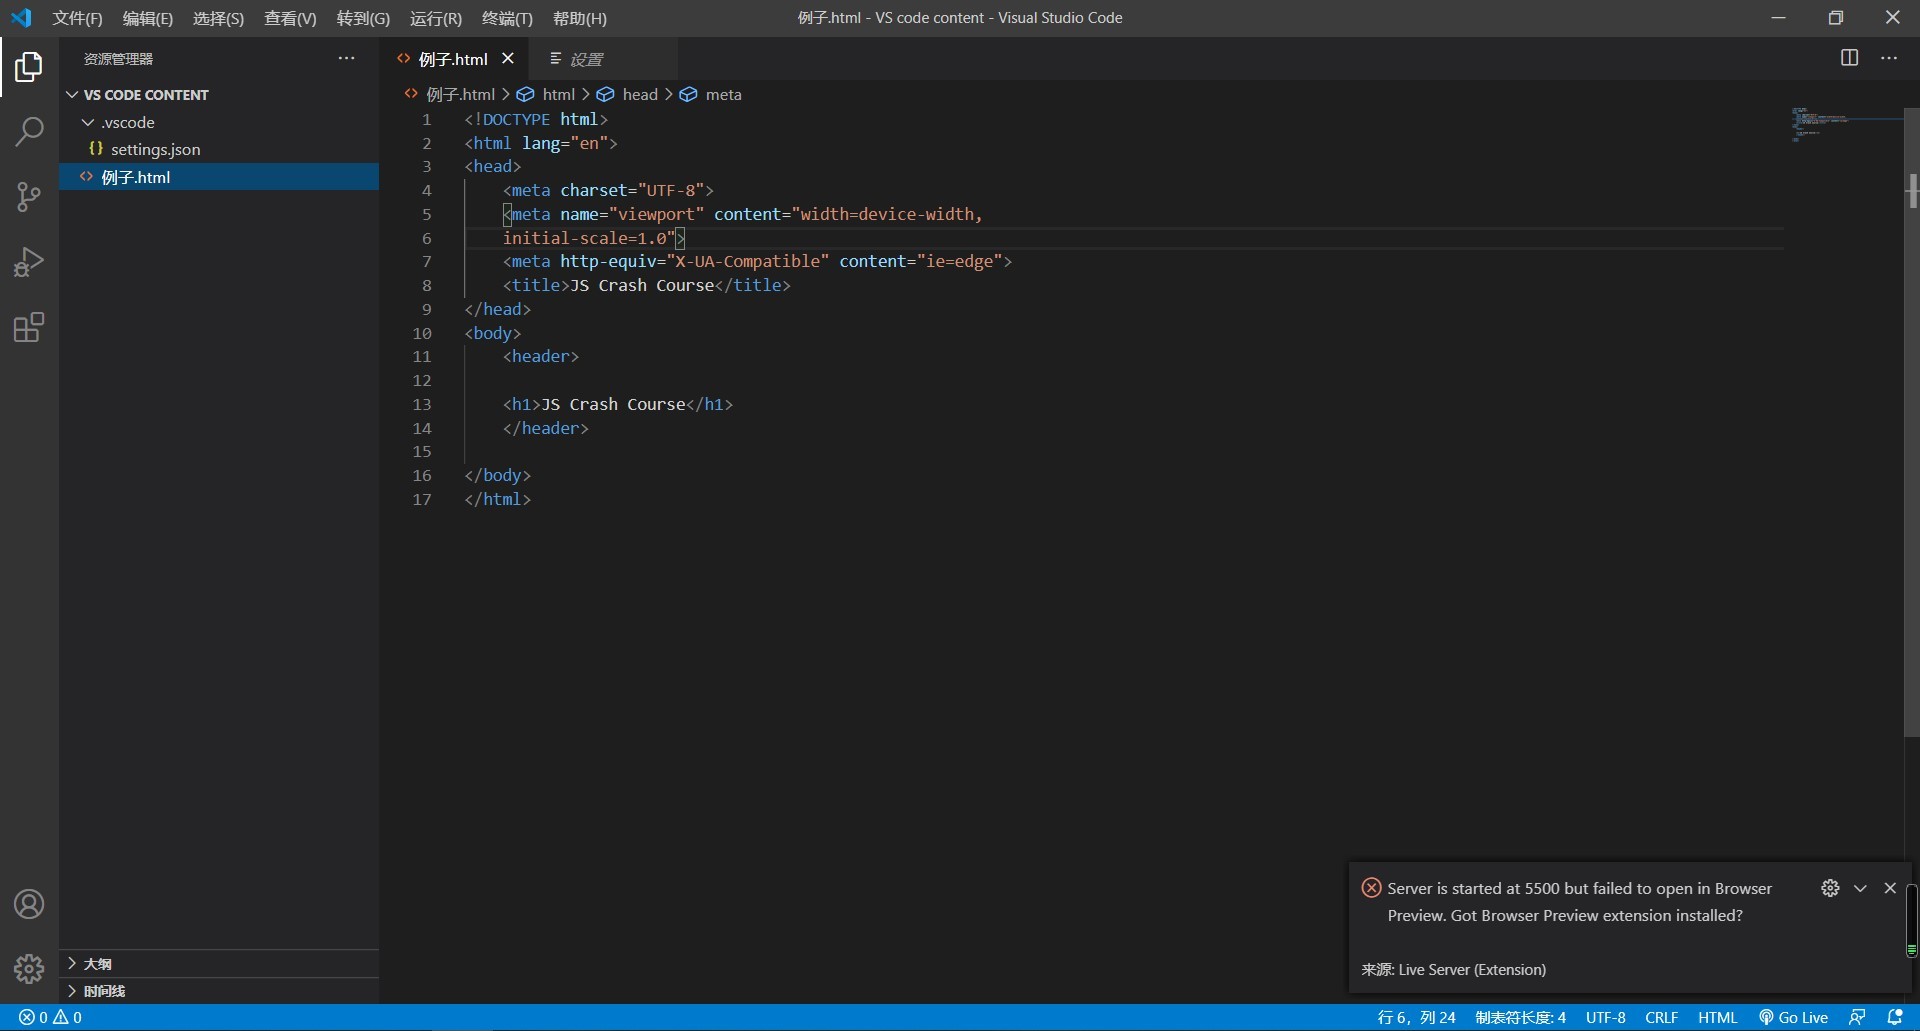Click line and column indicator 行 6, 列 24
The height and width of the screenshot is (1031, 1920).
click(x=1416, y=1017)
